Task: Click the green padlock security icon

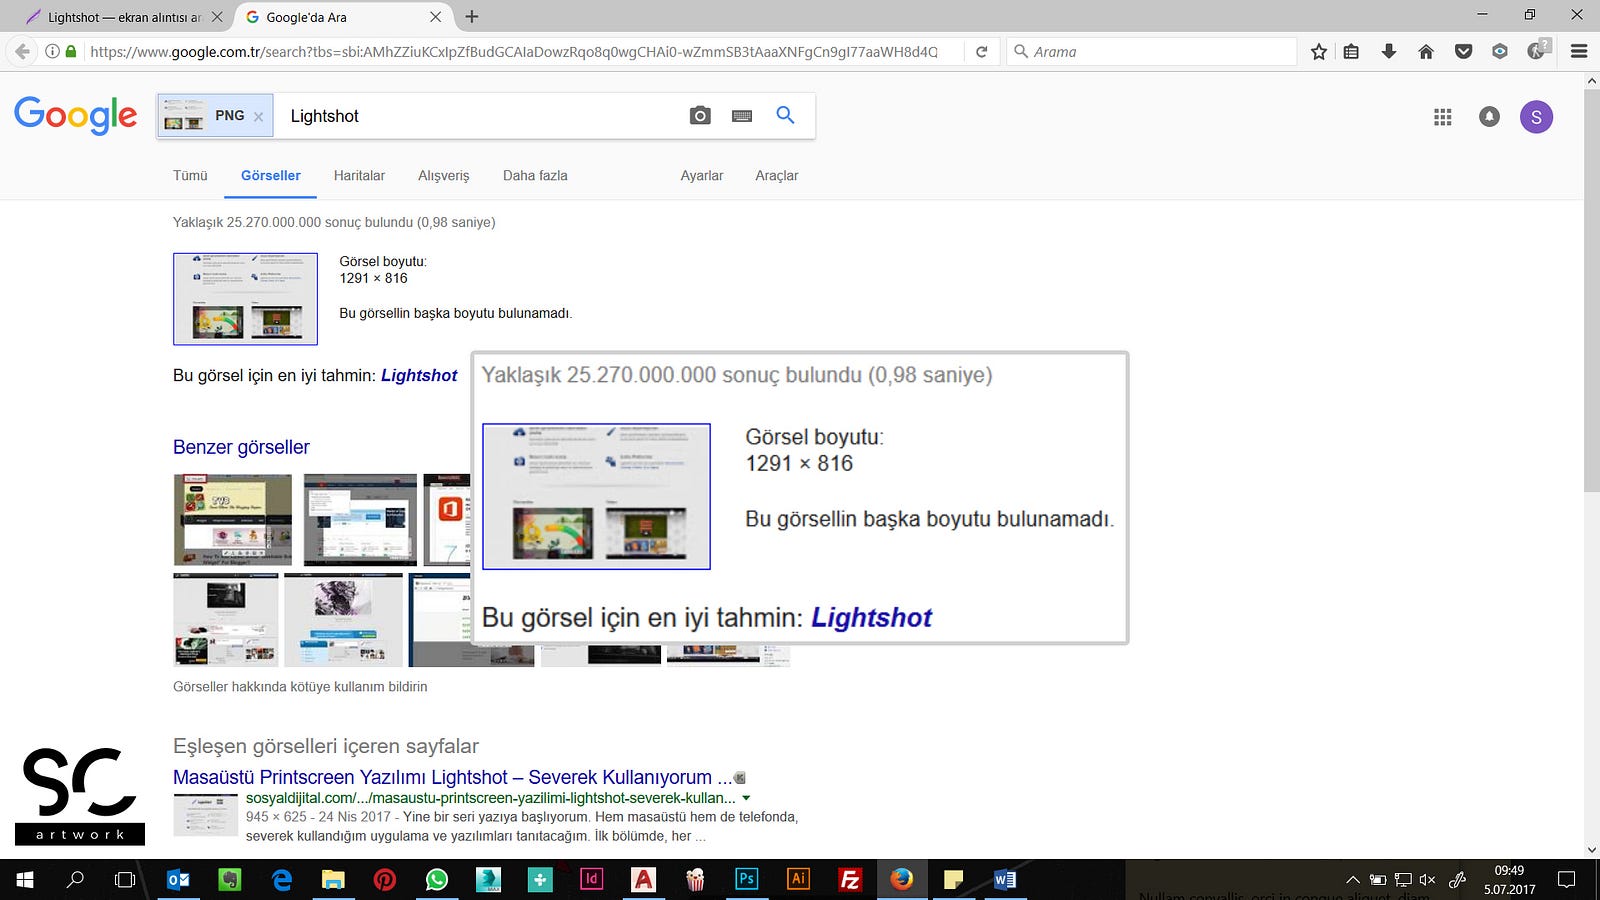Action: click(x=71, y=52)
